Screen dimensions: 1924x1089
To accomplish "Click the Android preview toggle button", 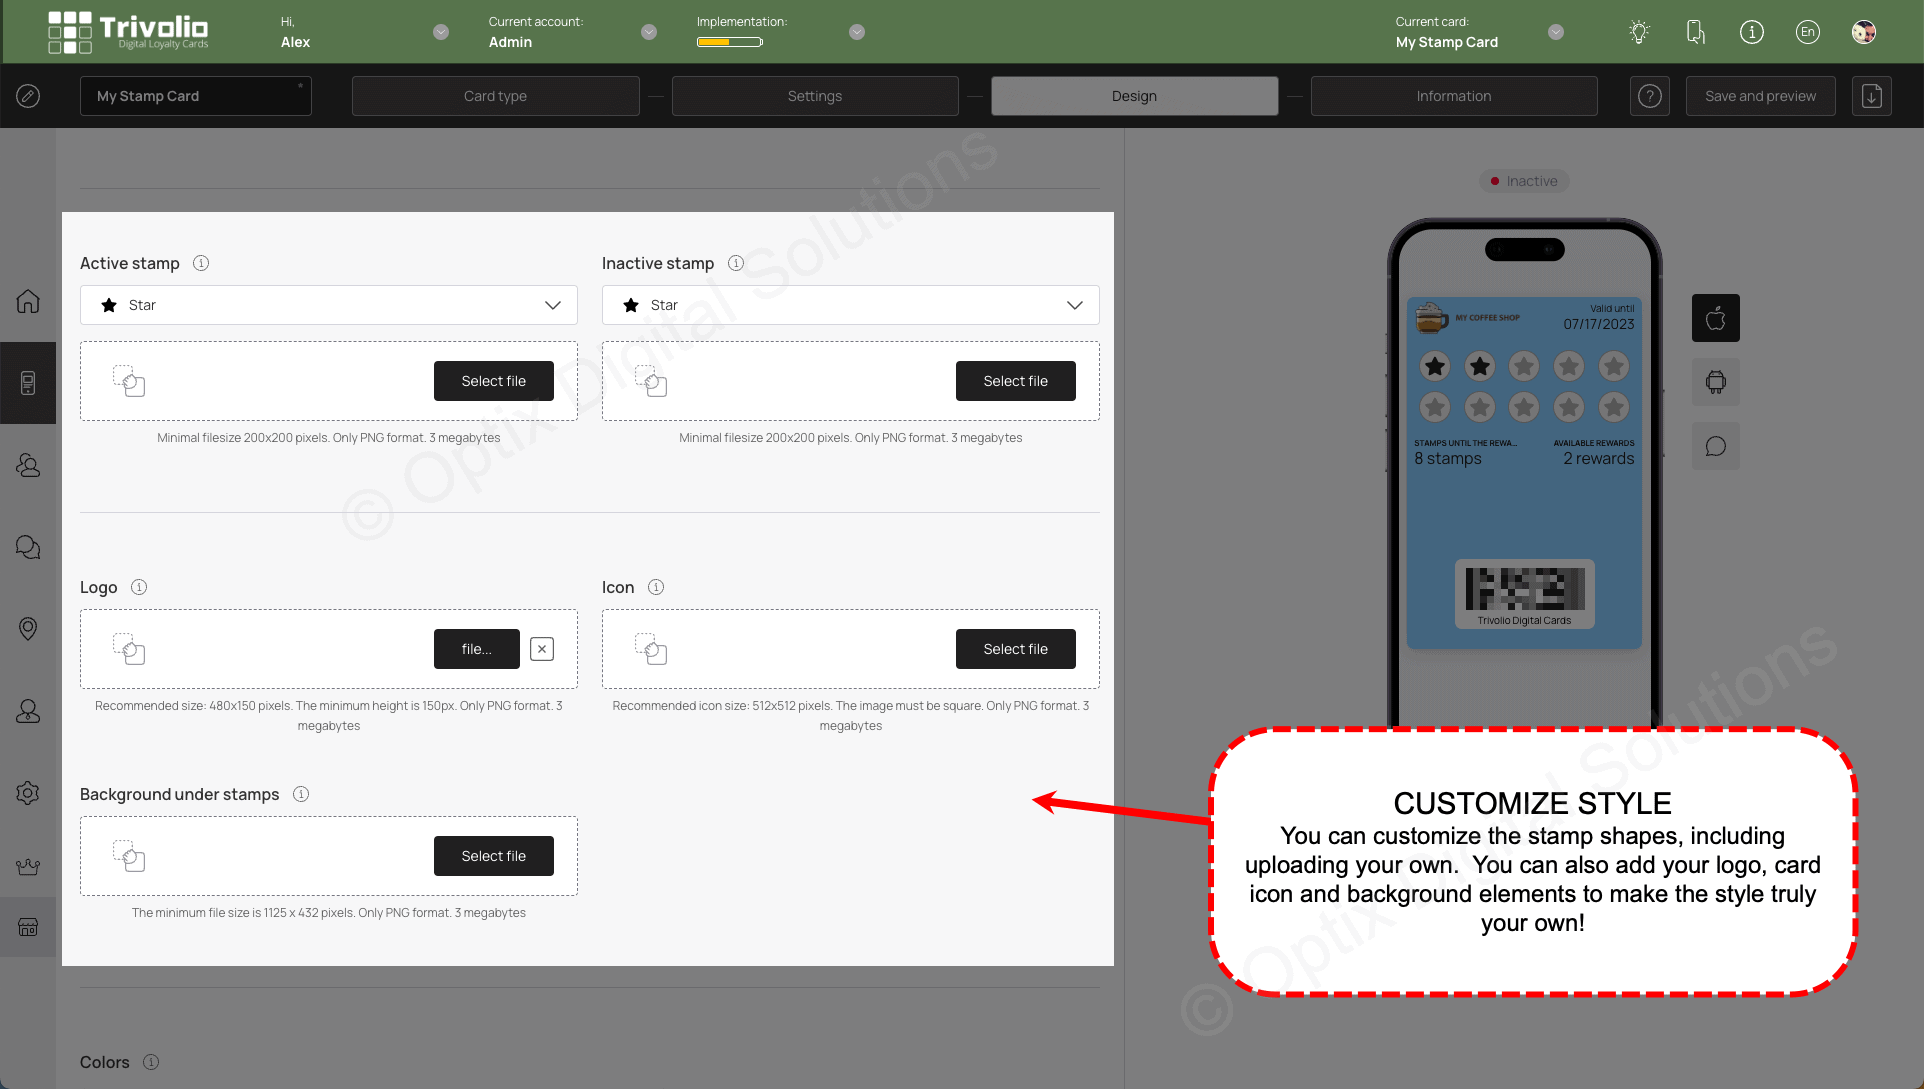I will pyautogui.click(x=1715, y=382).
